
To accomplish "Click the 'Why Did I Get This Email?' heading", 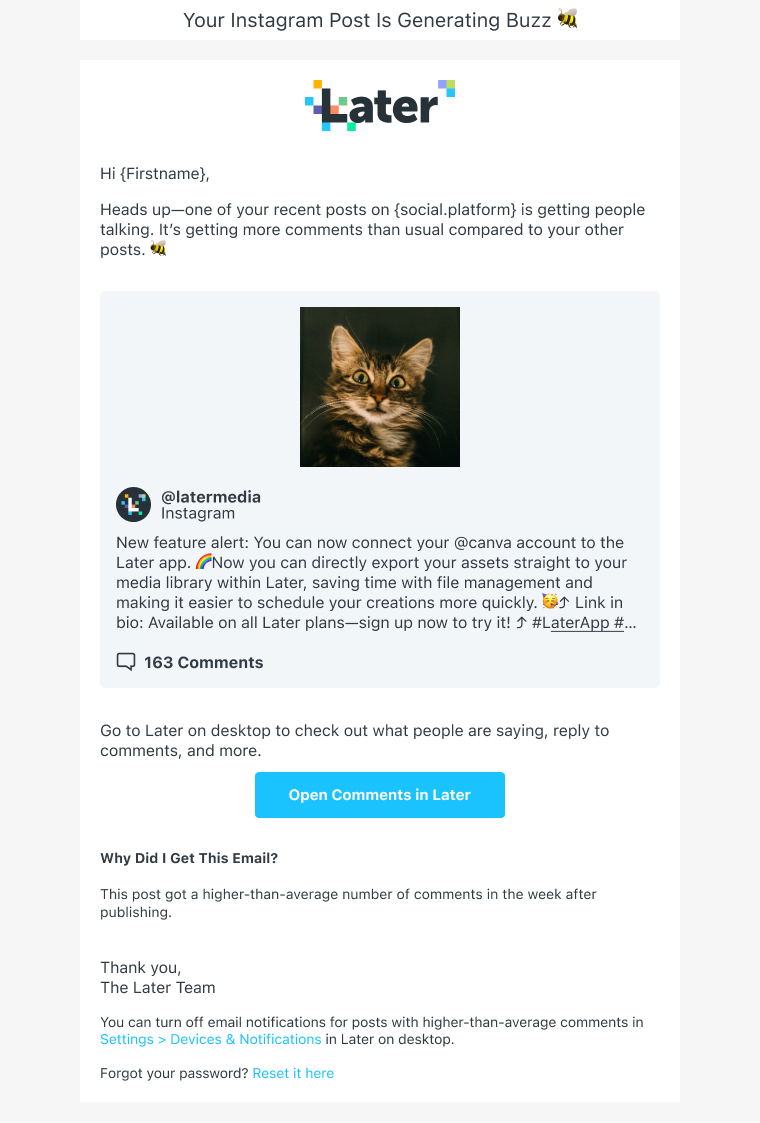I will coord(189,858).
